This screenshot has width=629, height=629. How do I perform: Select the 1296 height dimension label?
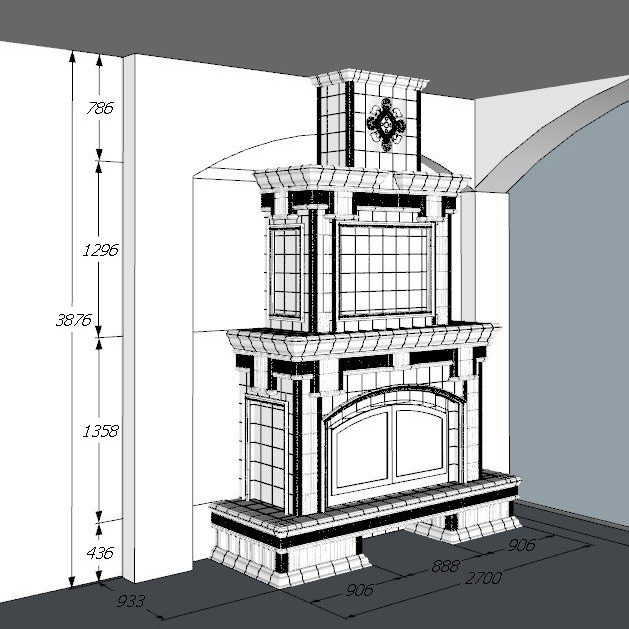pos(100,250)
